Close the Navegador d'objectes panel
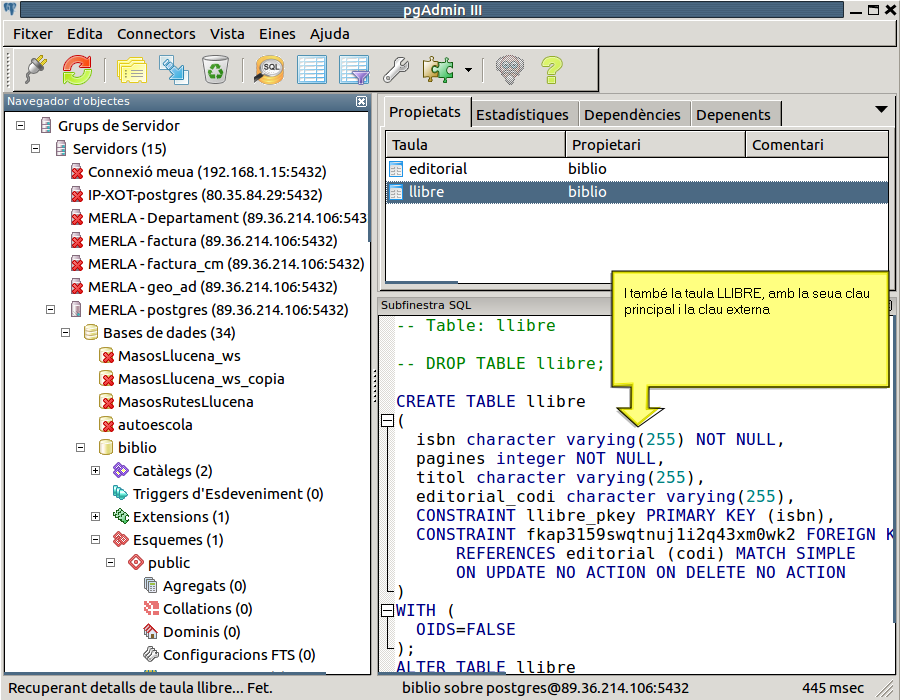Image resolution: width=900 pixels, height=700 pixels. 361,102
